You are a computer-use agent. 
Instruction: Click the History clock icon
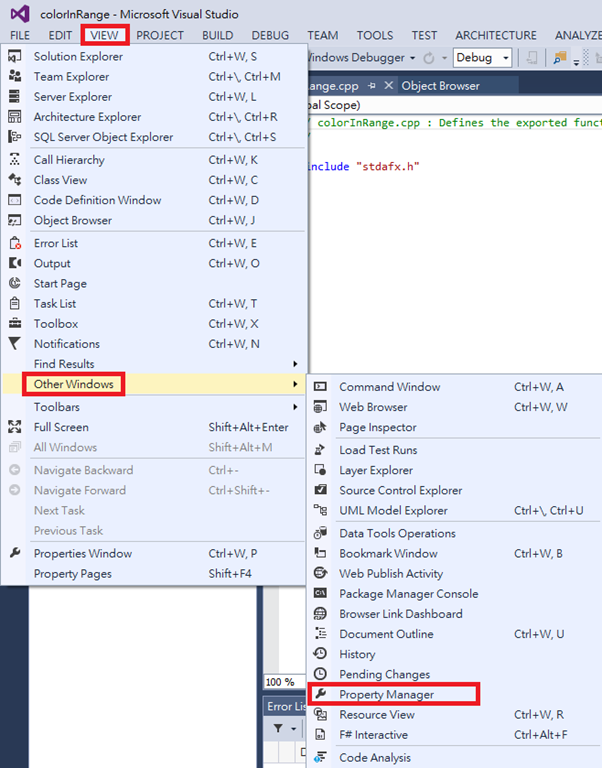pyautogui.click(x=320, y=654)
